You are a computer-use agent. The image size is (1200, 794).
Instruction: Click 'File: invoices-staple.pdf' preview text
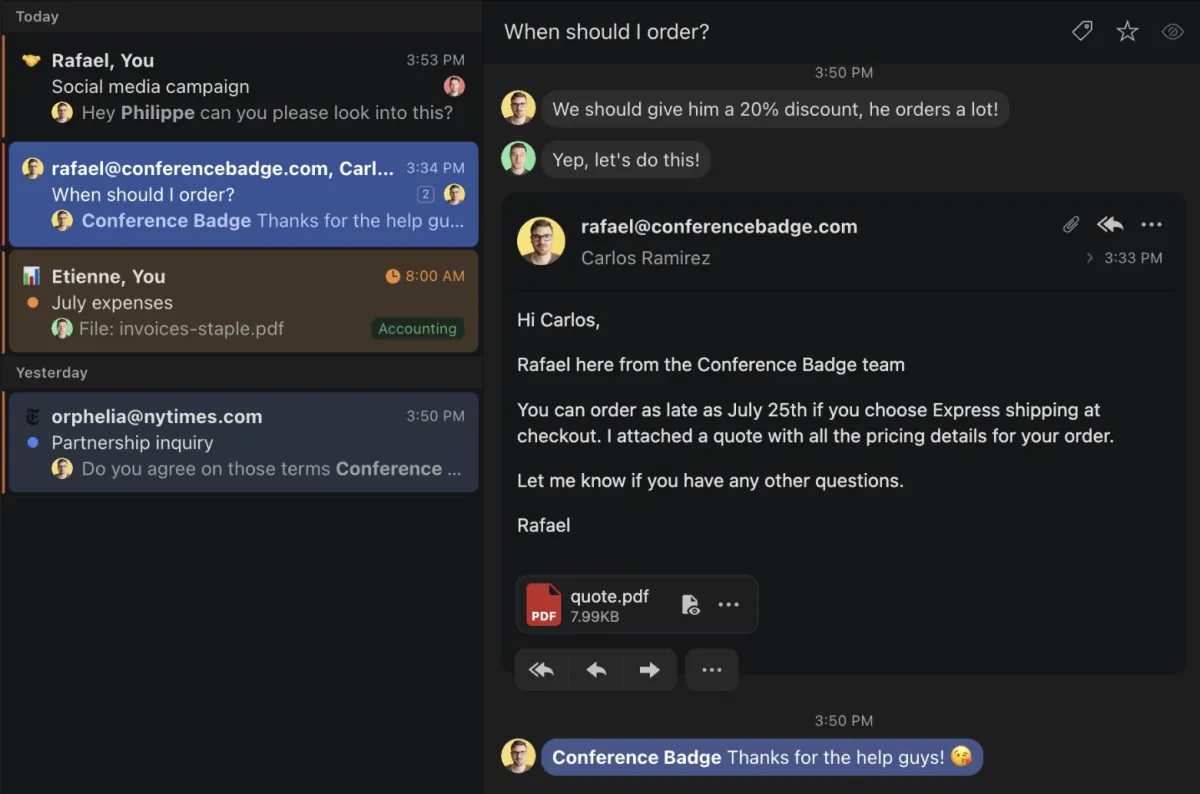click(x=182, y=328)
